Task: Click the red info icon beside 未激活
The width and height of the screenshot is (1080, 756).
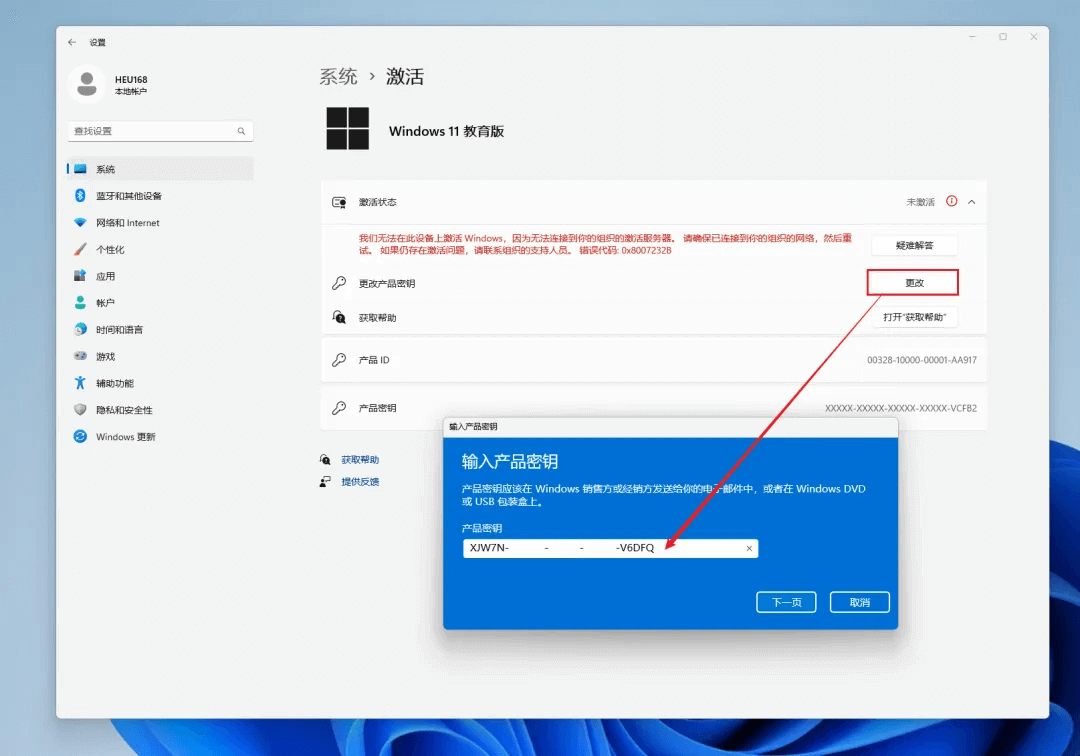Action: [951, 201]
